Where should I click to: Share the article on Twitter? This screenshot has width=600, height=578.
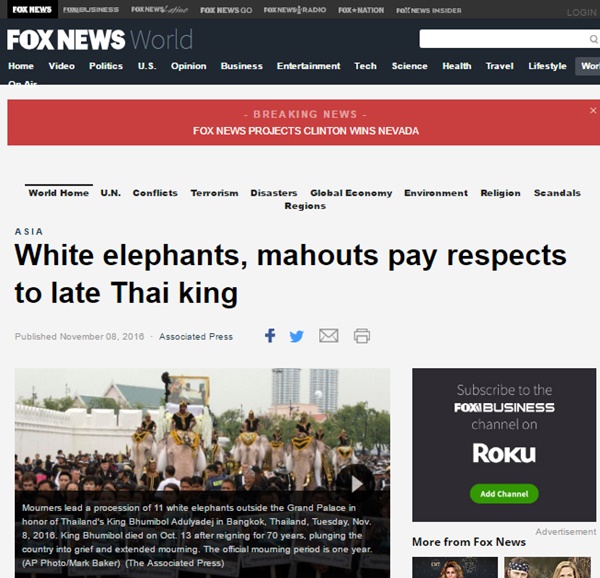point(297,336)
